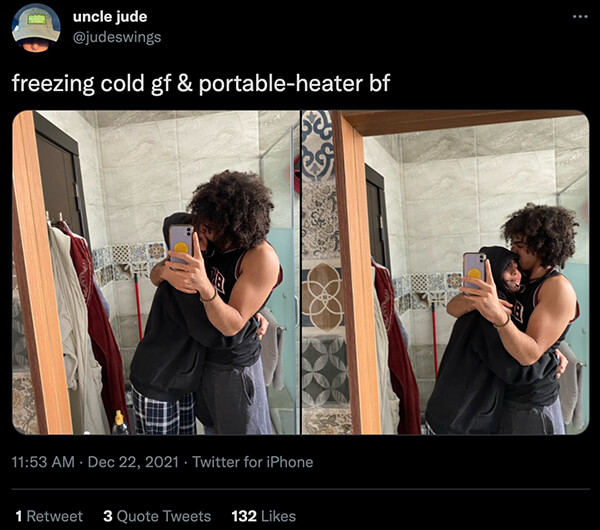This screenshot has width=600, height=530.
Task: Click the number 132 beside Likes
Action: click(x=244, y=516)
